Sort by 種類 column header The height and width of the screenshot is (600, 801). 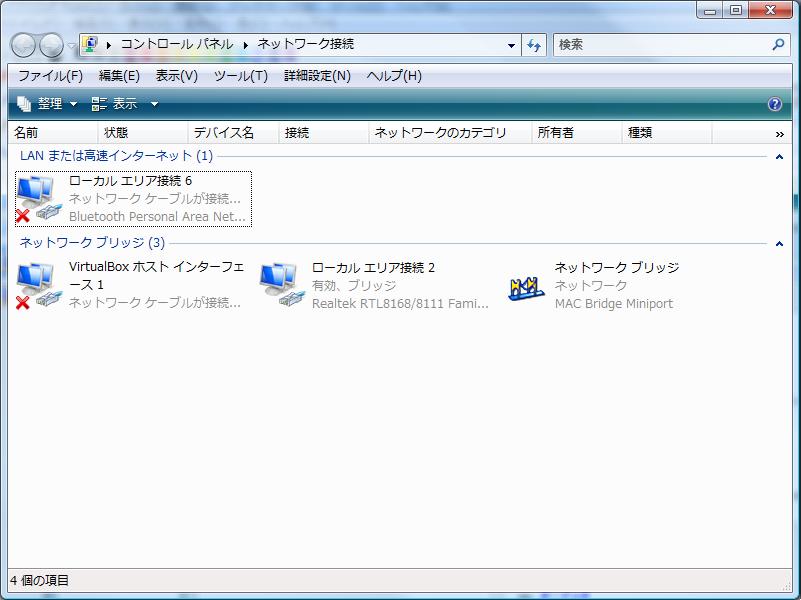667,133
